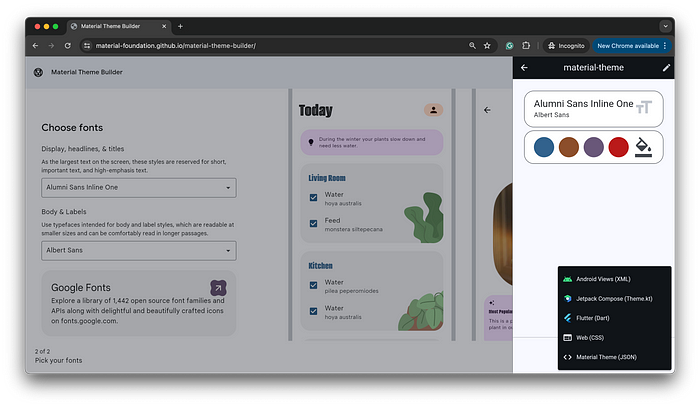Pick the blue primary color swatch
The height and width of the screenshot is (407, 700).
544,147
